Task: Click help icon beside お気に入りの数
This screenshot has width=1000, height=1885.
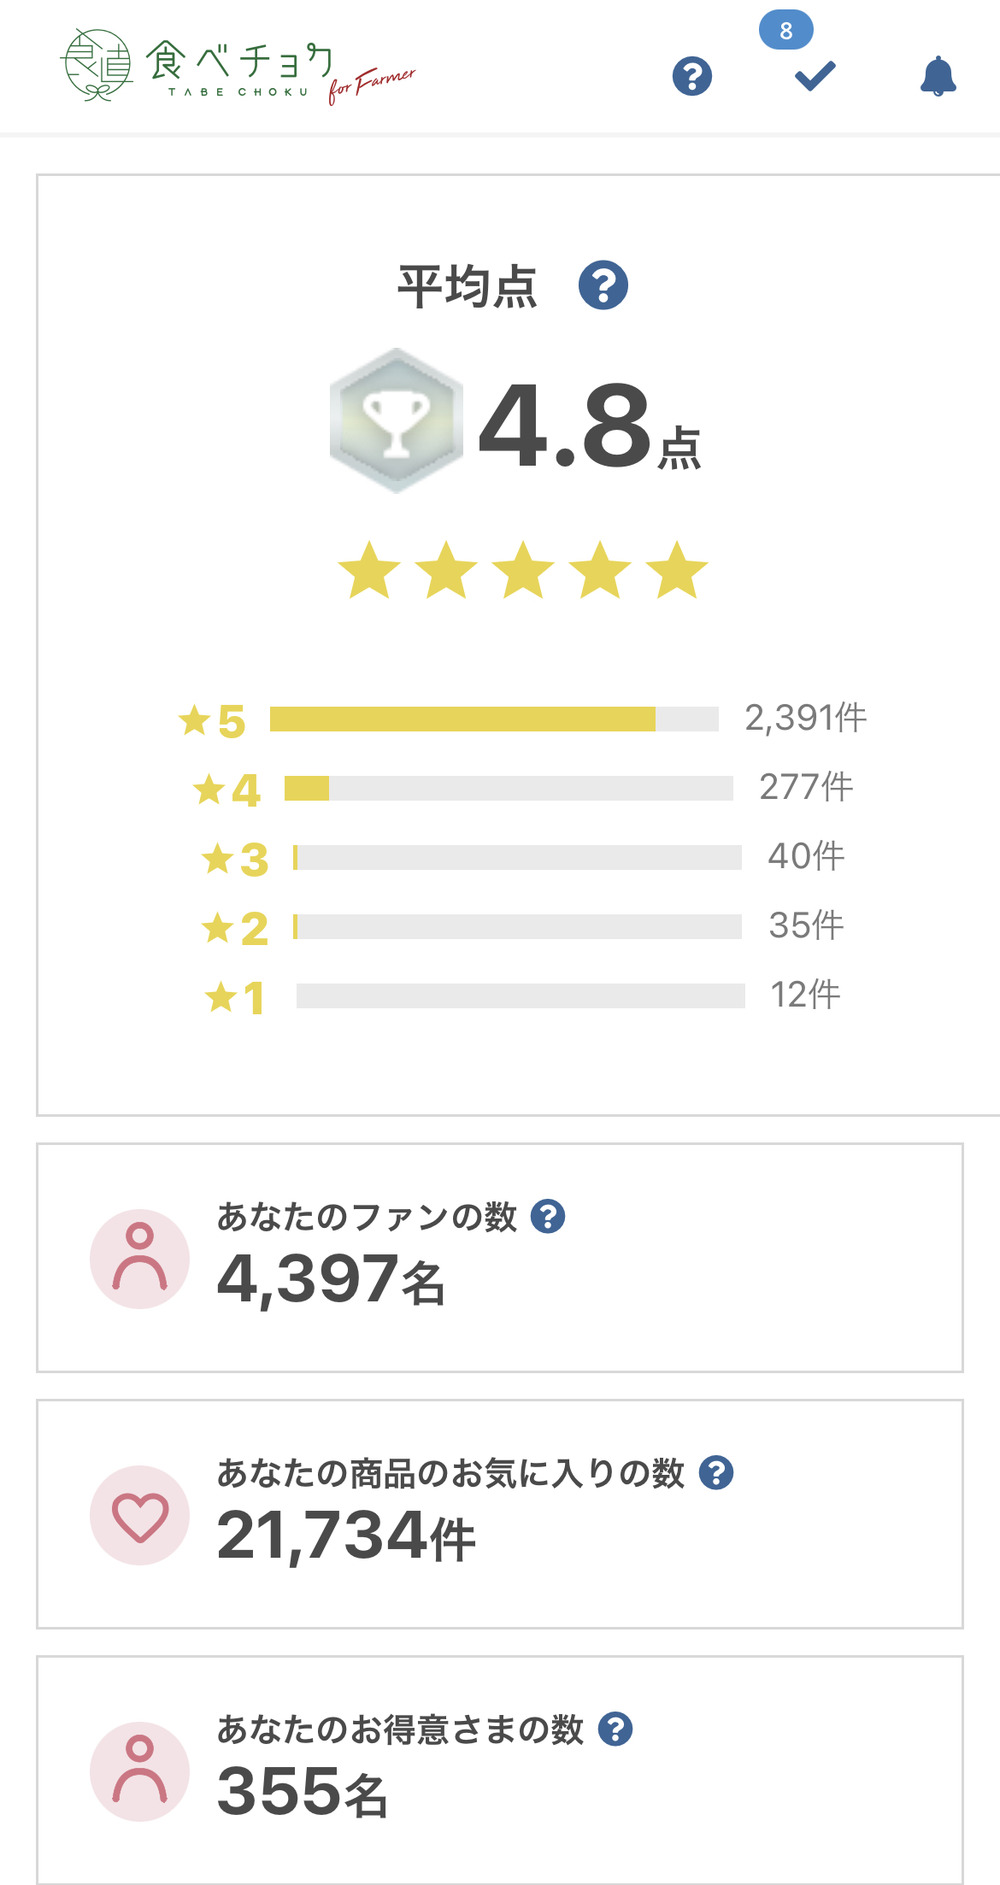Action: (x=716, y=1472)
